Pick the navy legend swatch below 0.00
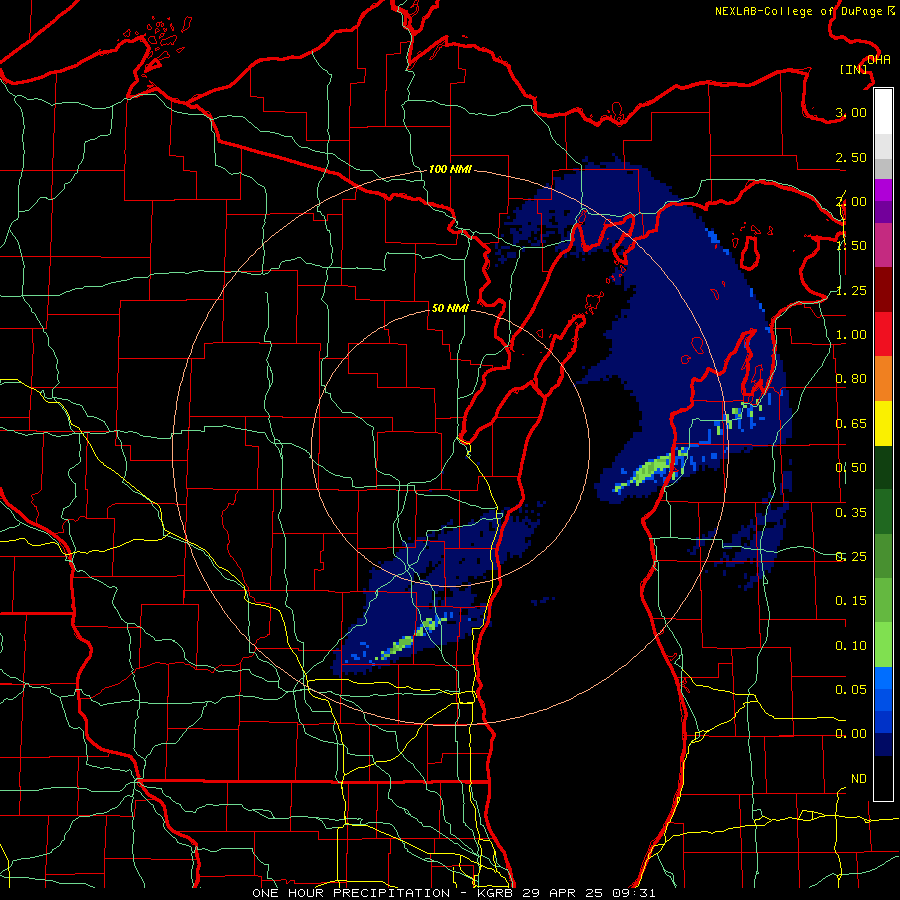The width and height of the screenshot is (900, 900). (883, 745)
